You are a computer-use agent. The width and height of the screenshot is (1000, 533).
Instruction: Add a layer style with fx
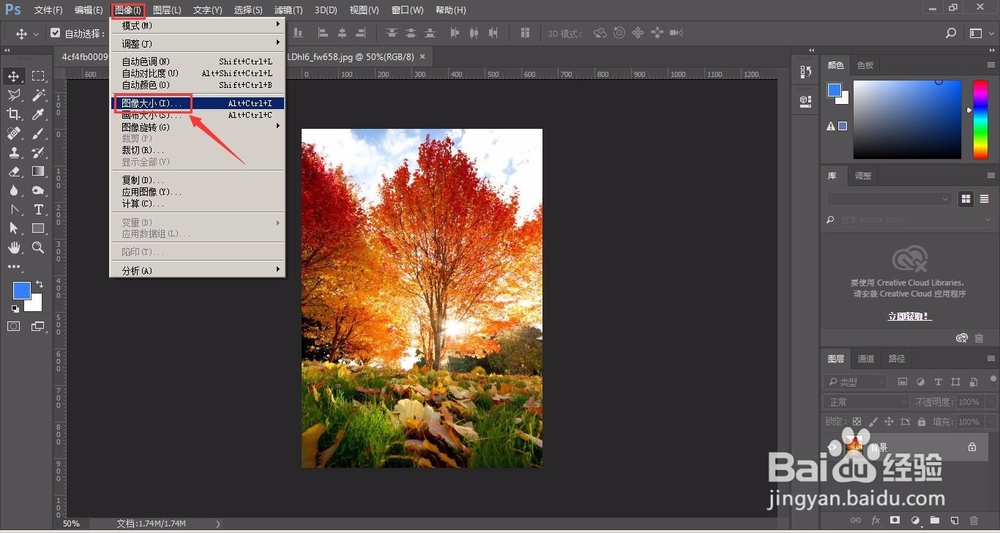click(876, 520)
